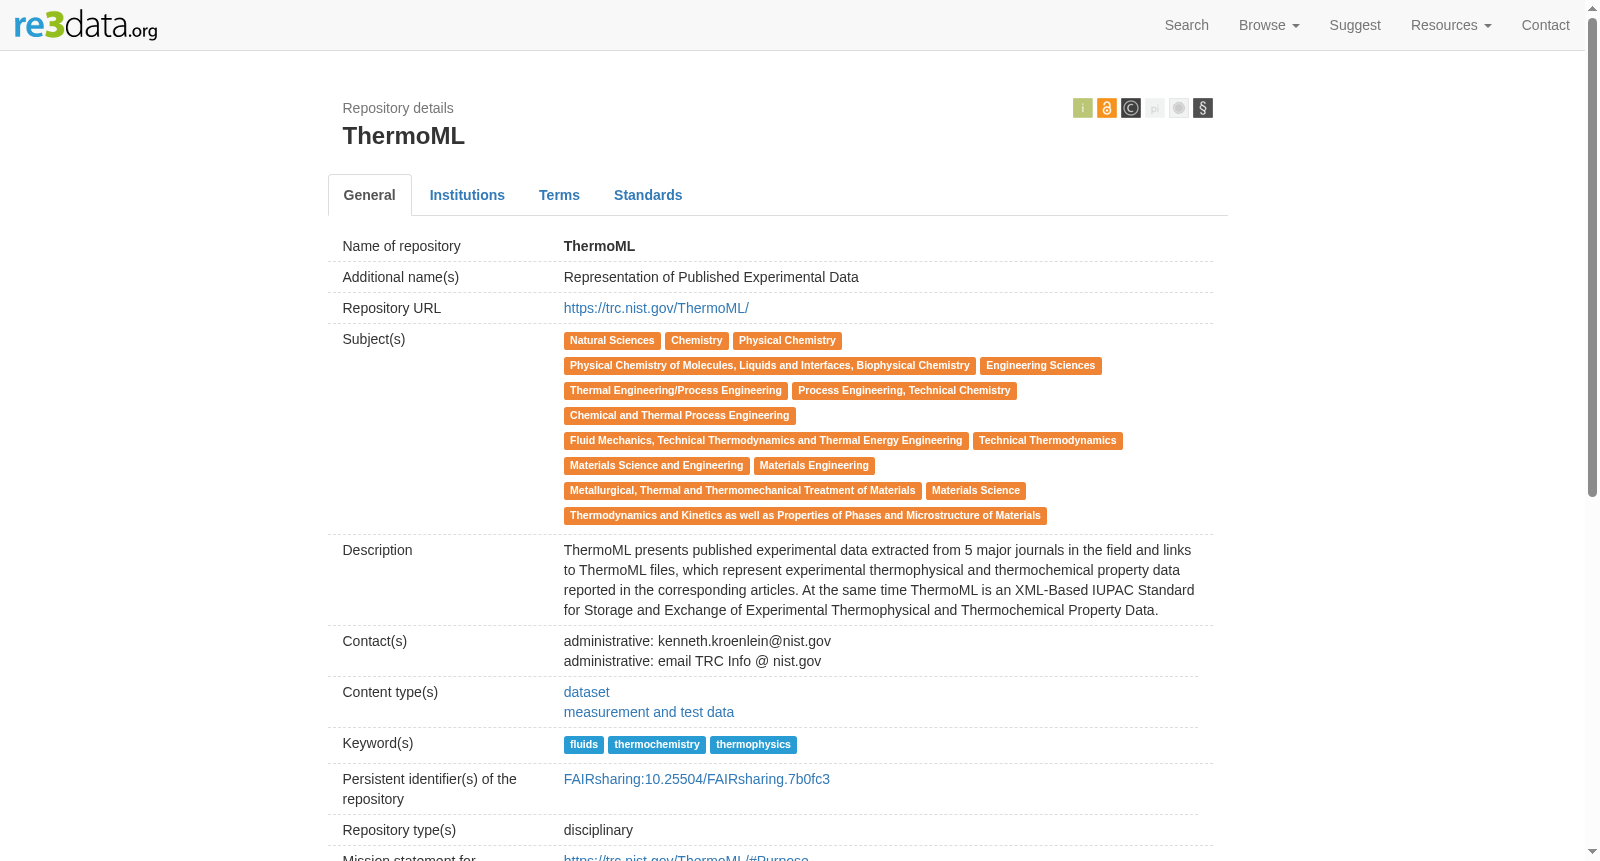Screen dimensions: 1600x861
Task: Click the 'Physical Chemistry' subject tag
Action: [x=787, y=341]
